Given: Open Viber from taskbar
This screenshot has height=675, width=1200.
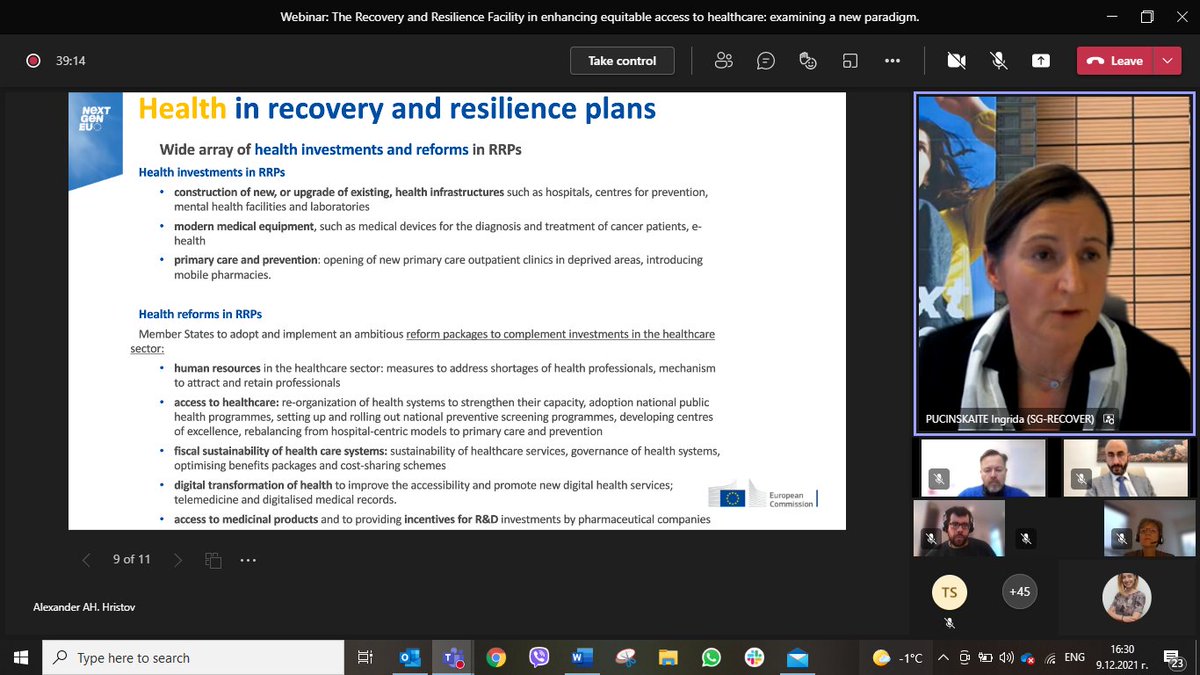Looking at the screenshot, I should (539, 657).
